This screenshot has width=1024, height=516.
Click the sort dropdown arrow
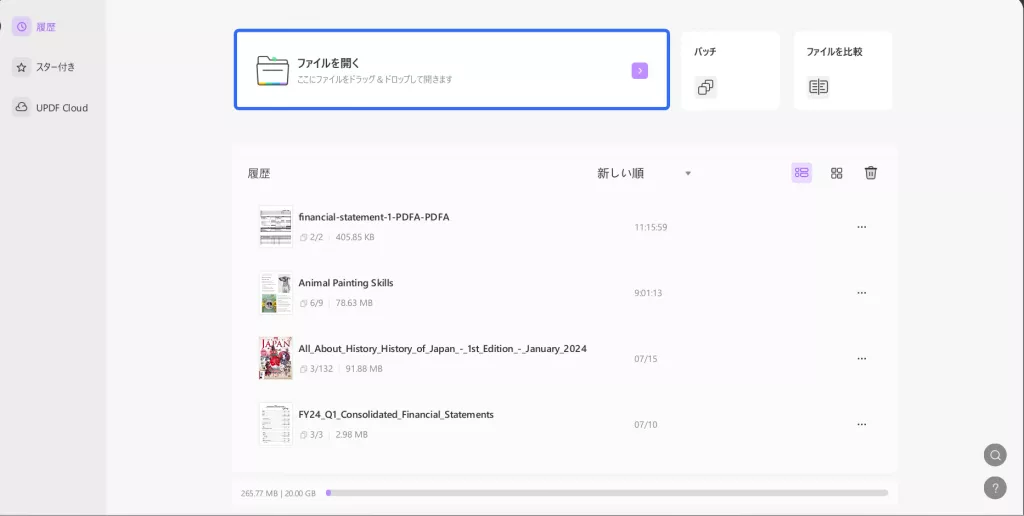(x=688, y=173)
